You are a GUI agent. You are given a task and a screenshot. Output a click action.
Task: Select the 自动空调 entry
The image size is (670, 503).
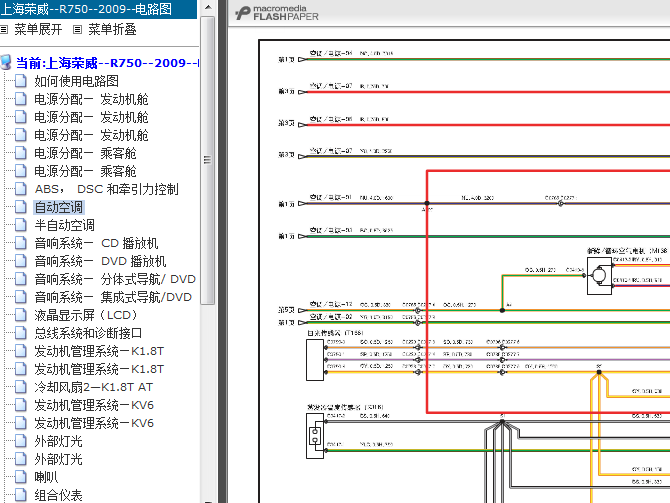point(59,207)
